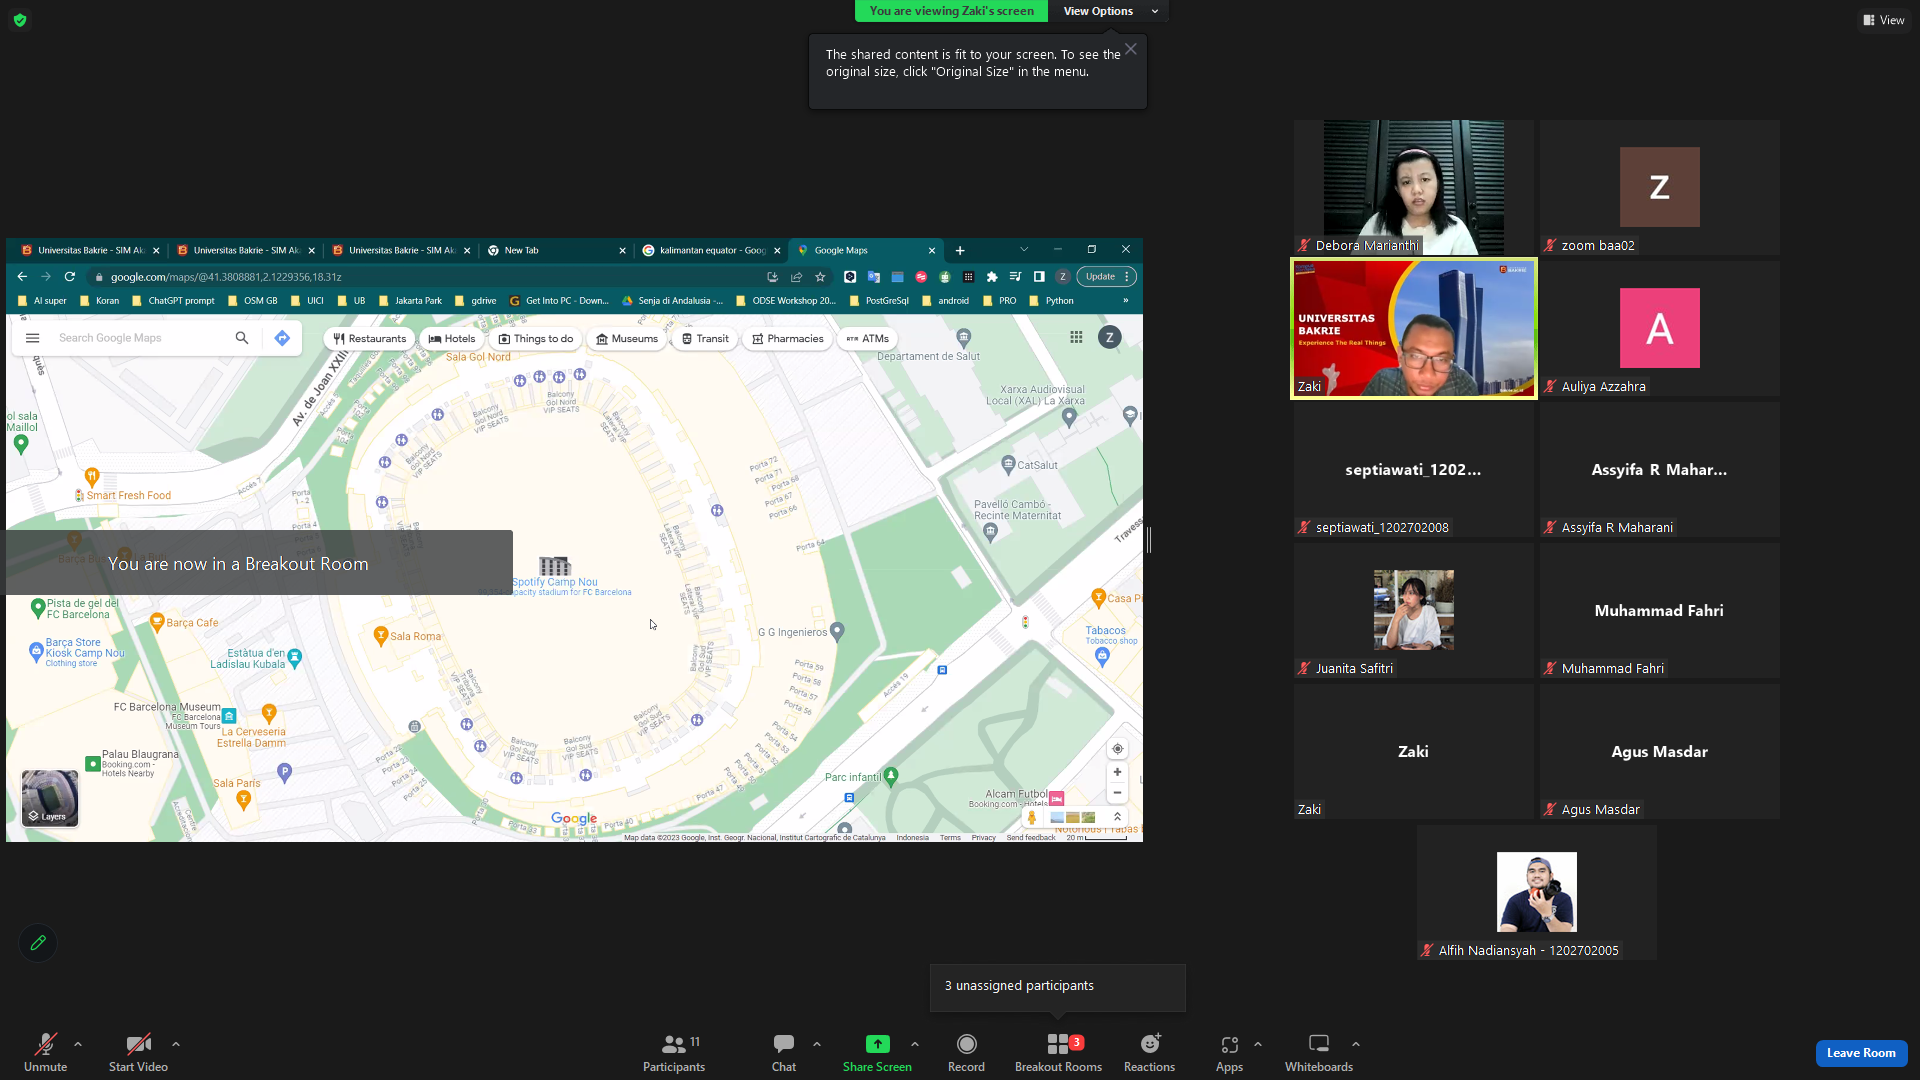Open the Participants panel
Screen dimensions: 1920x1080
(x=674, y=1052)
